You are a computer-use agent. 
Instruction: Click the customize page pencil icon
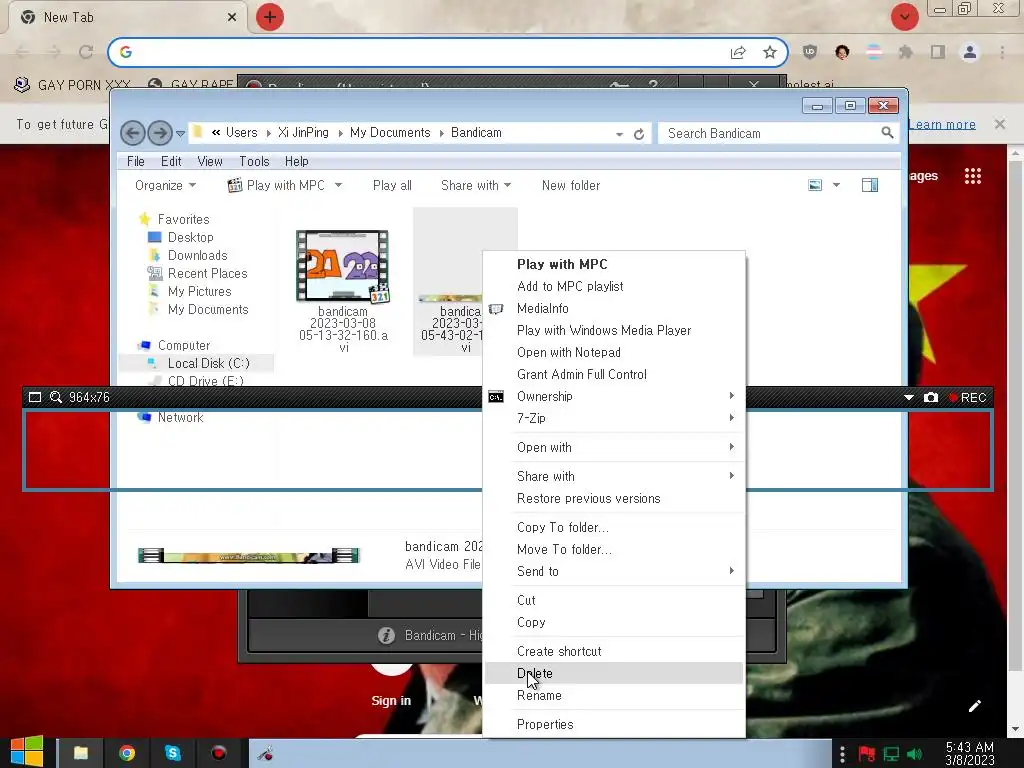pos(974,706)
